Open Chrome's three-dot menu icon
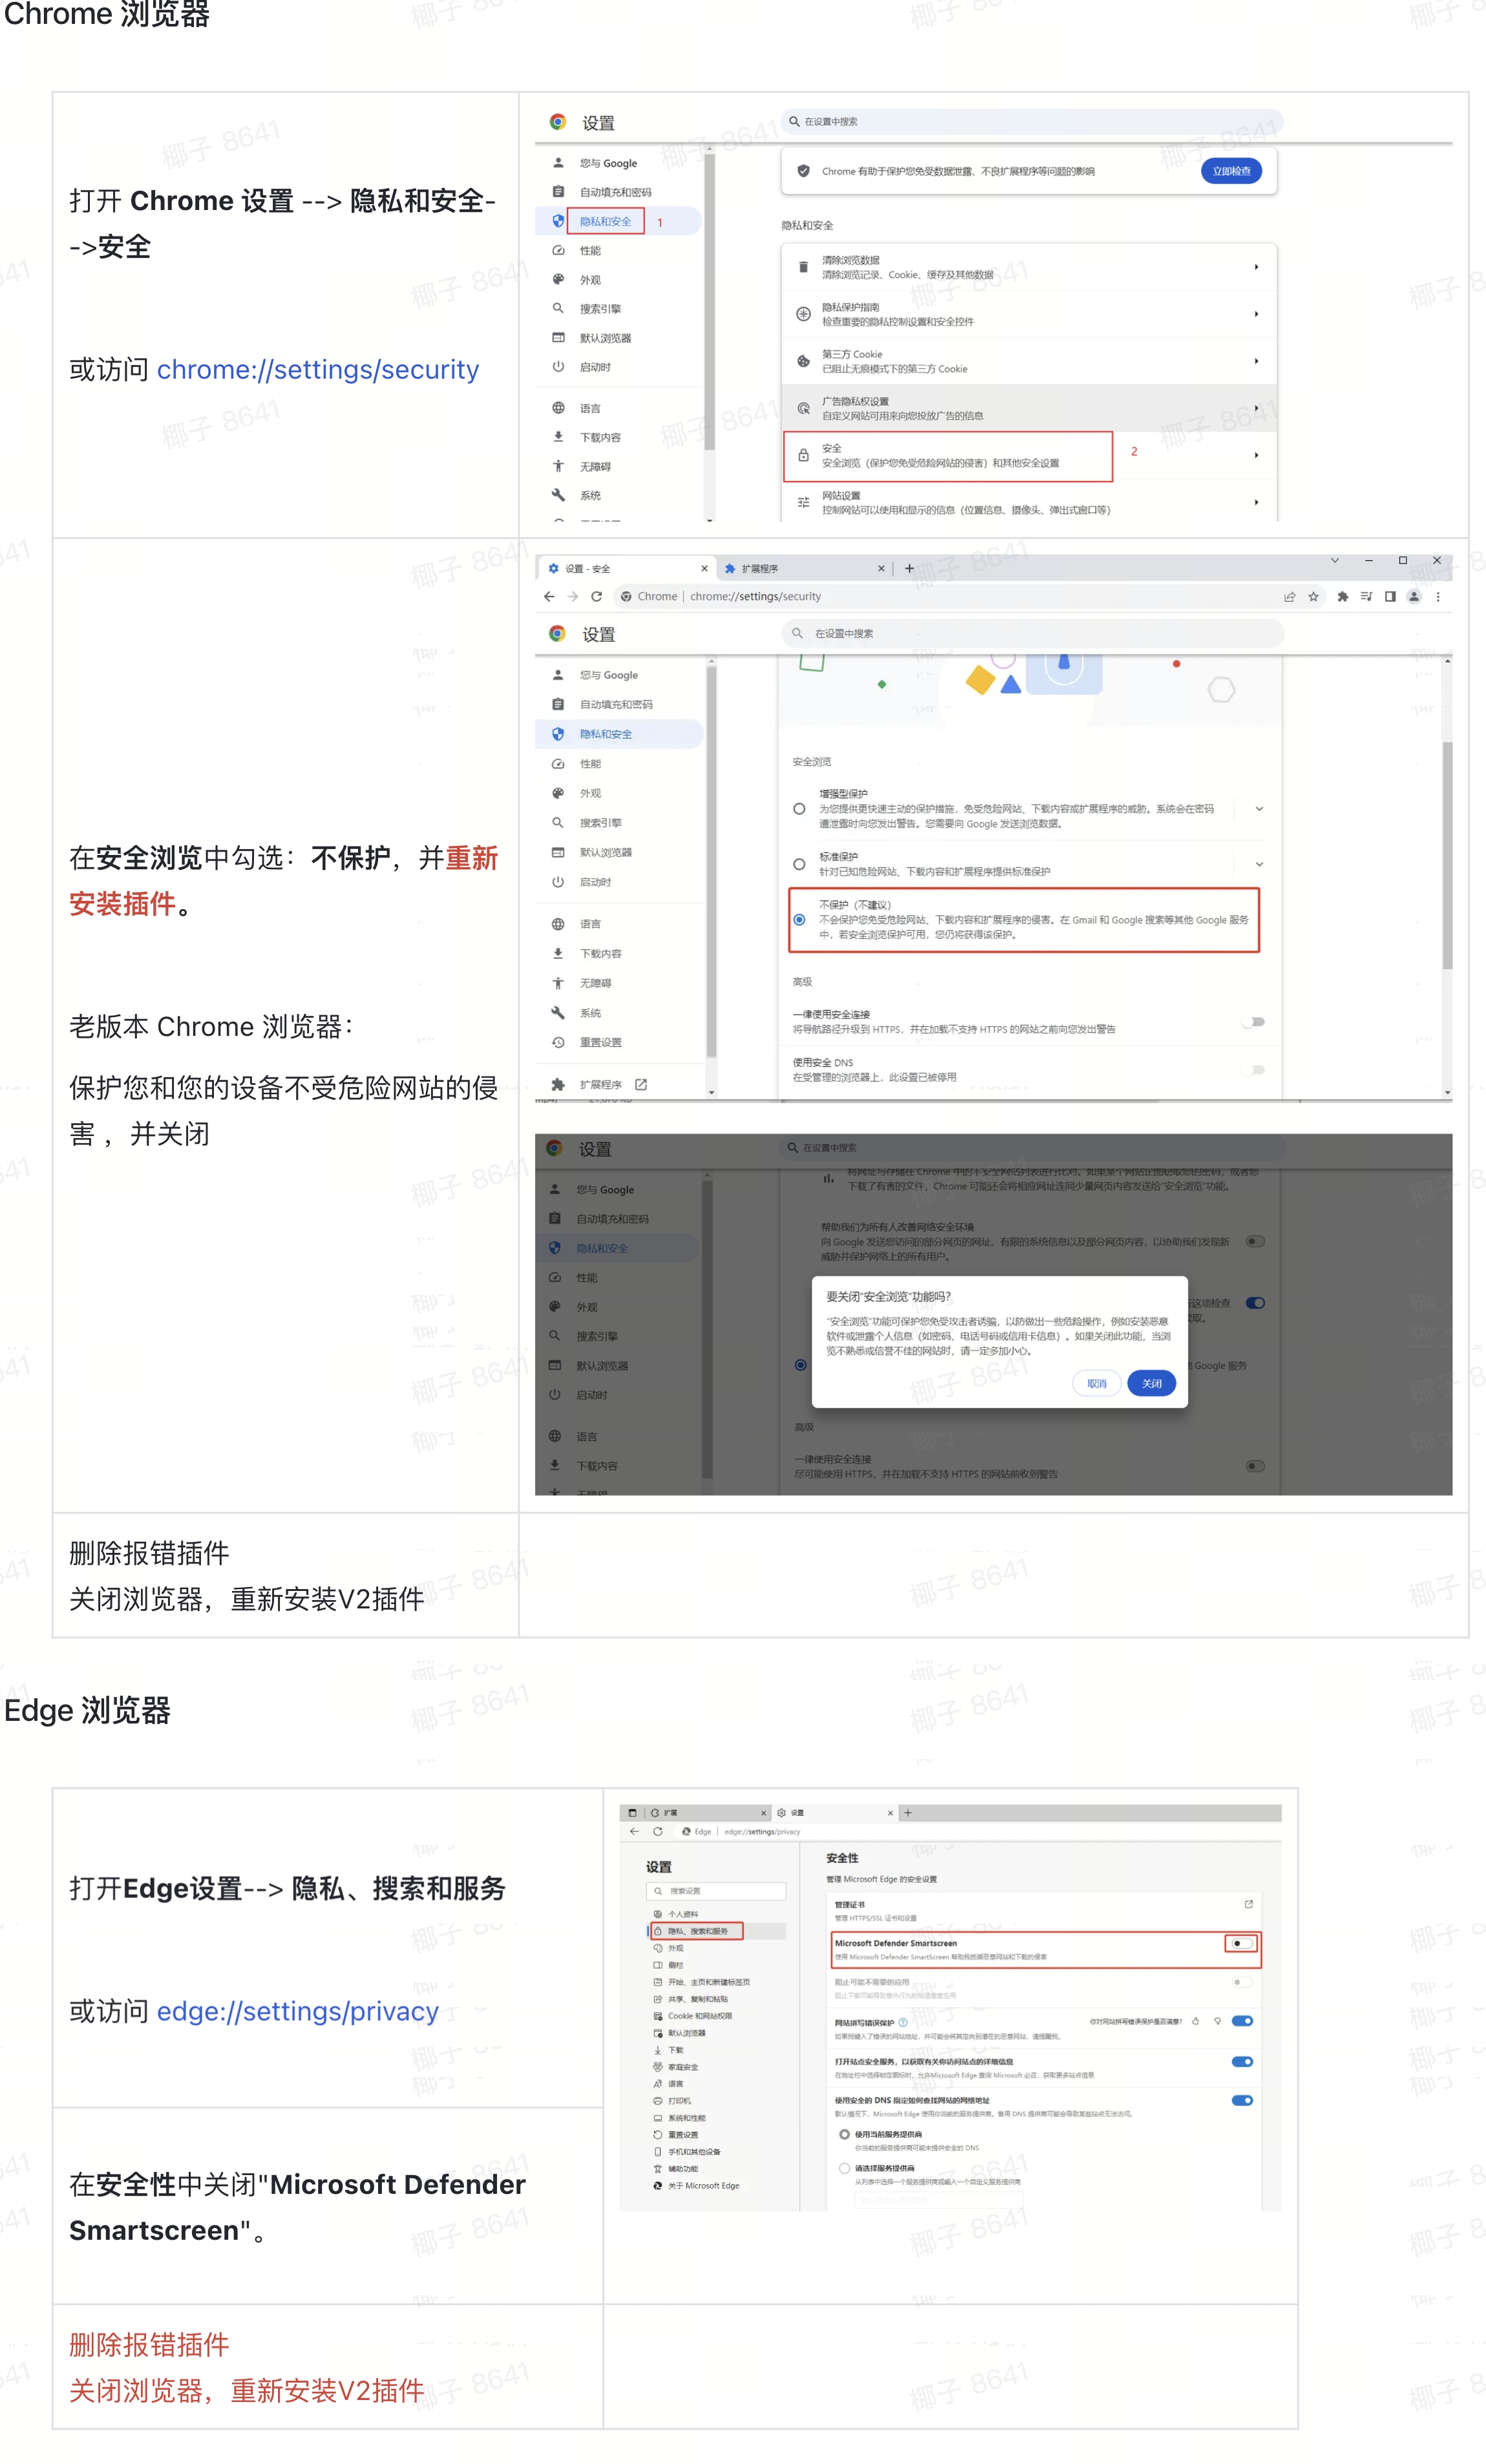This screenshot has height=2464, width=1486. pos(1438,596)
